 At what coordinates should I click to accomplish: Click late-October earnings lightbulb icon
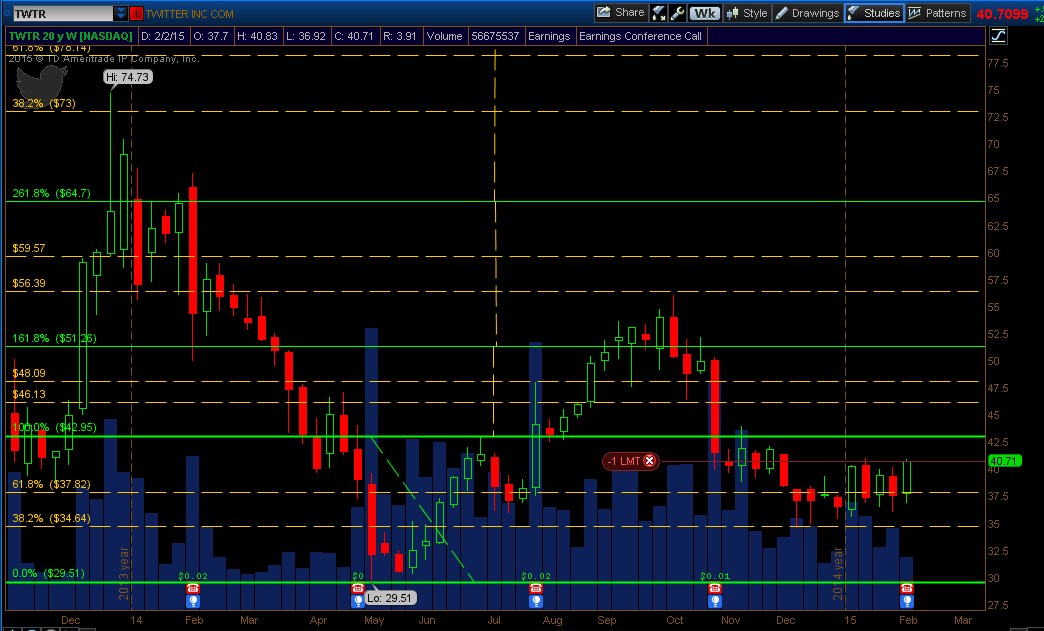(714, 601)
